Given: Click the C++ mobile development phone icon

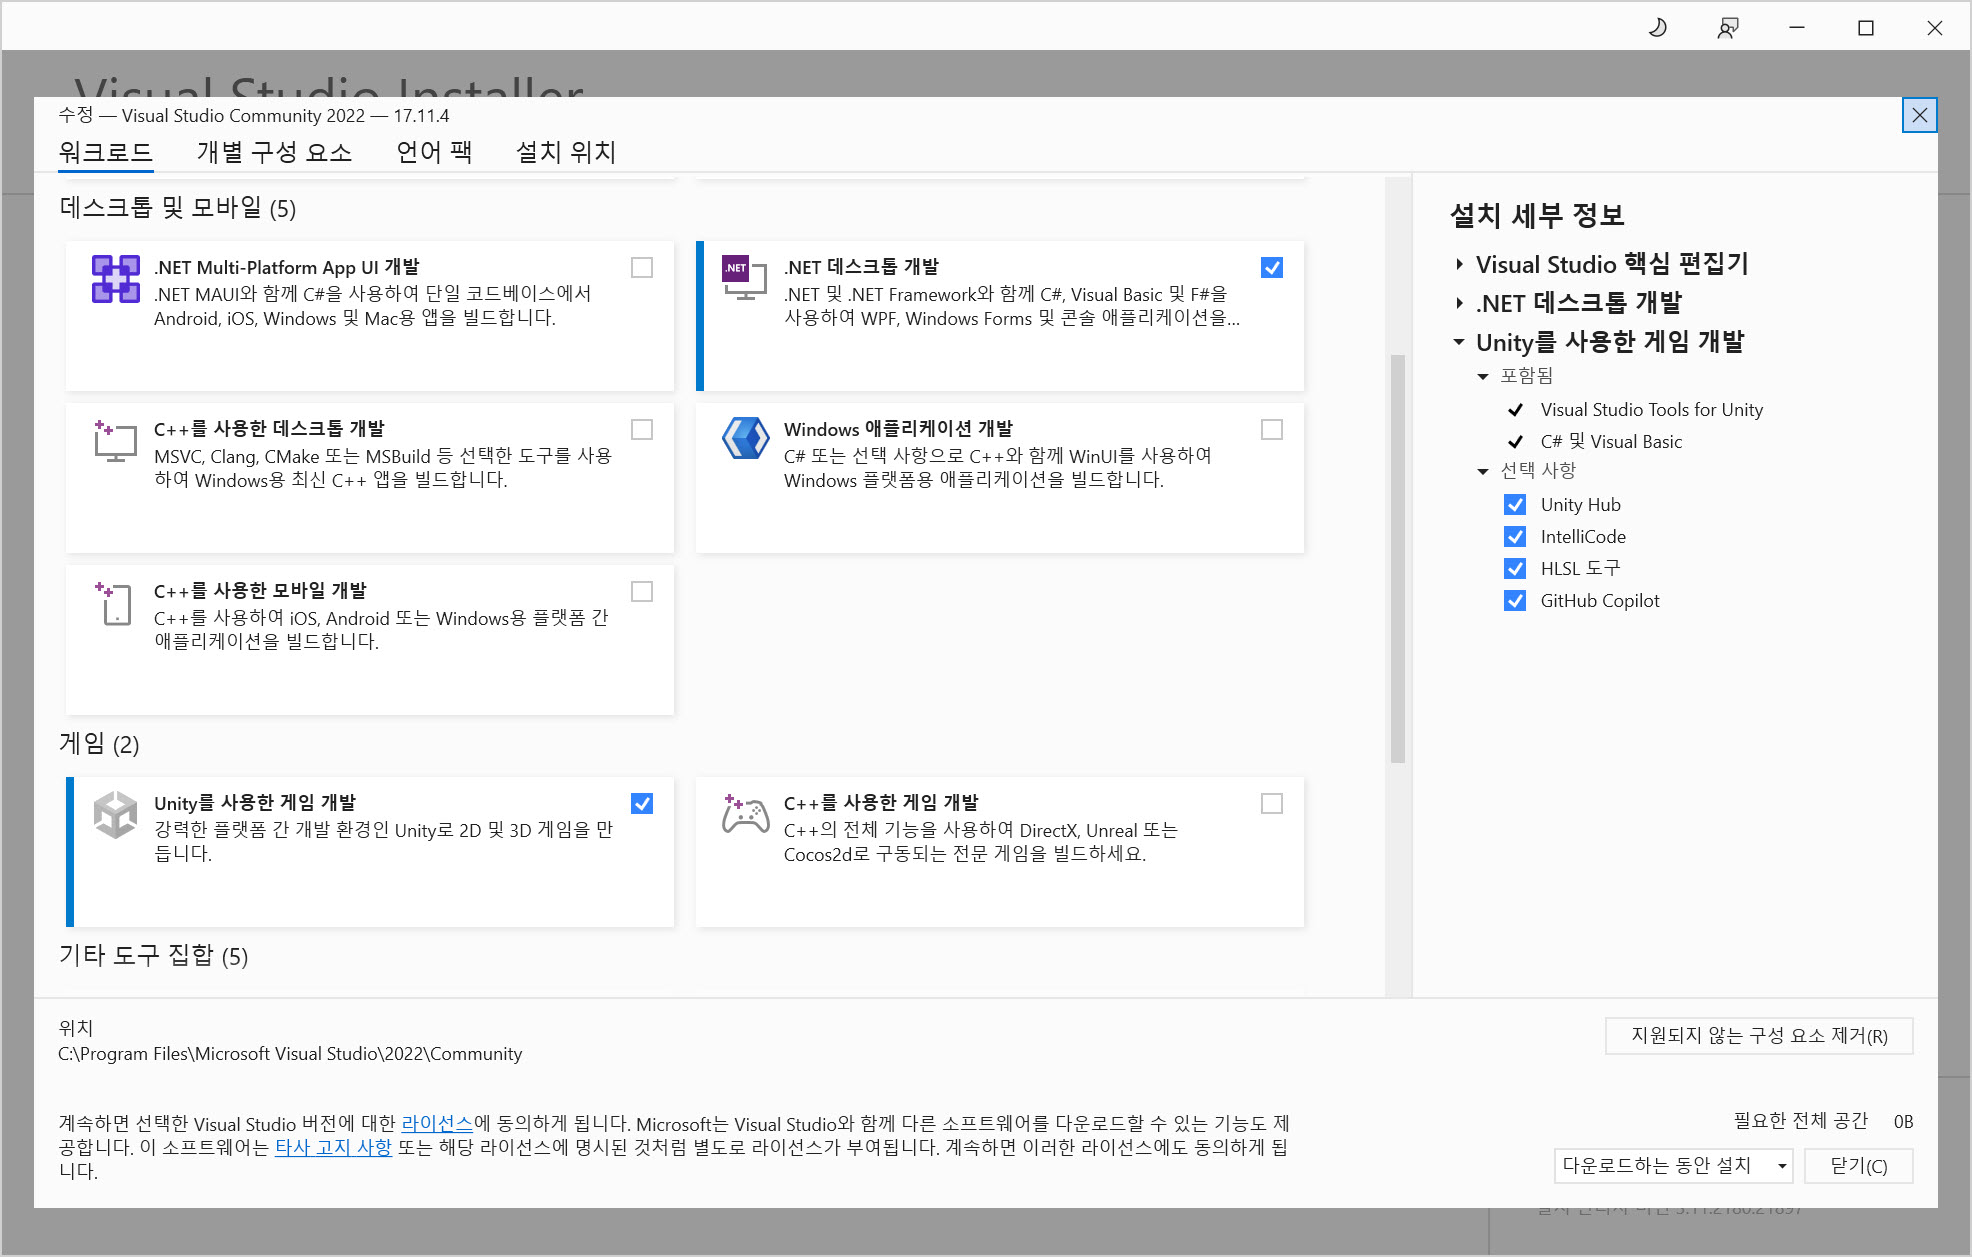Looking at the screenshot, I should click(x=115, y=603).
